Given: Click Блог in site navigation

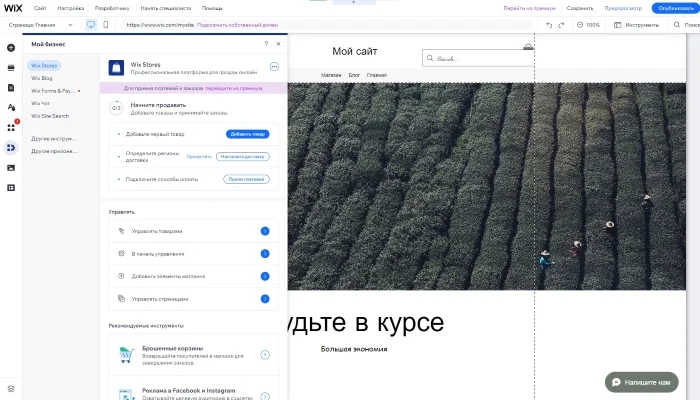Looking at the screenshot, I should pos(354,75).
